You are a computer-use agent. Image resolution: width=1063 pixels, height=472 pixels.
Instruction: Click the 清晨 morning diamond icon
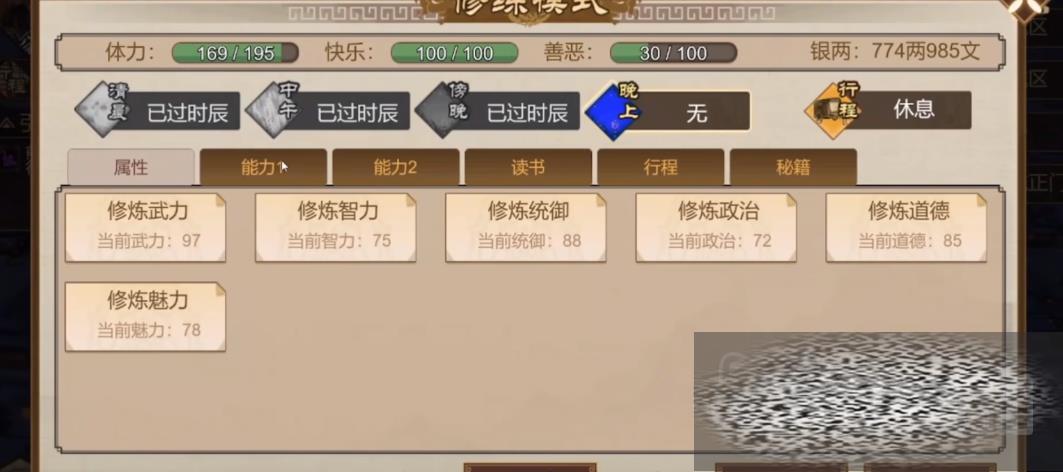(103, 111)
